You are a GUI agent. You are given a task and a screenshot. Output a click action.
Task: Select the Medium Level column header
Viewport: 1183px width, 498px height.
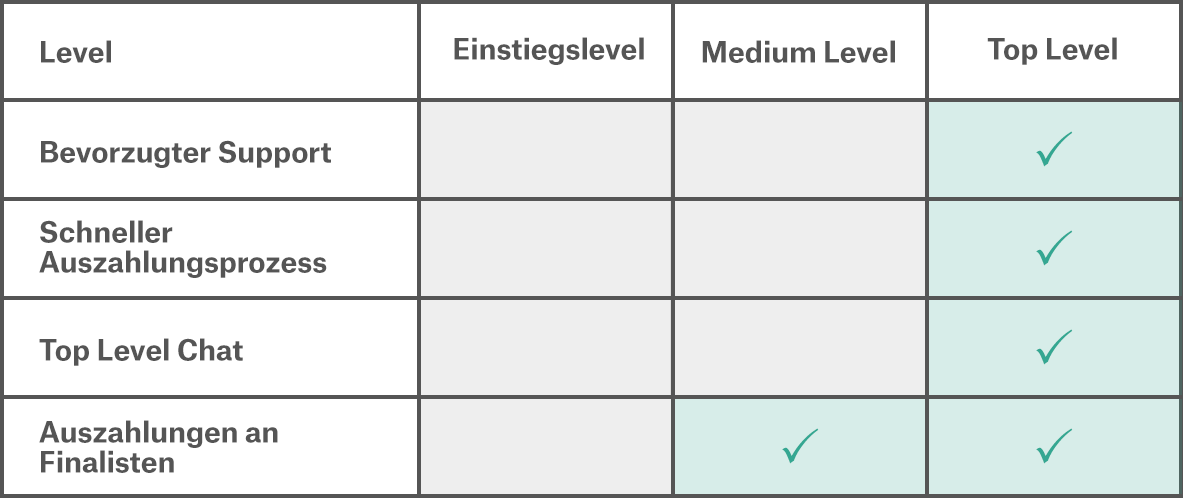pyautogui.click(x=799, y=52)
